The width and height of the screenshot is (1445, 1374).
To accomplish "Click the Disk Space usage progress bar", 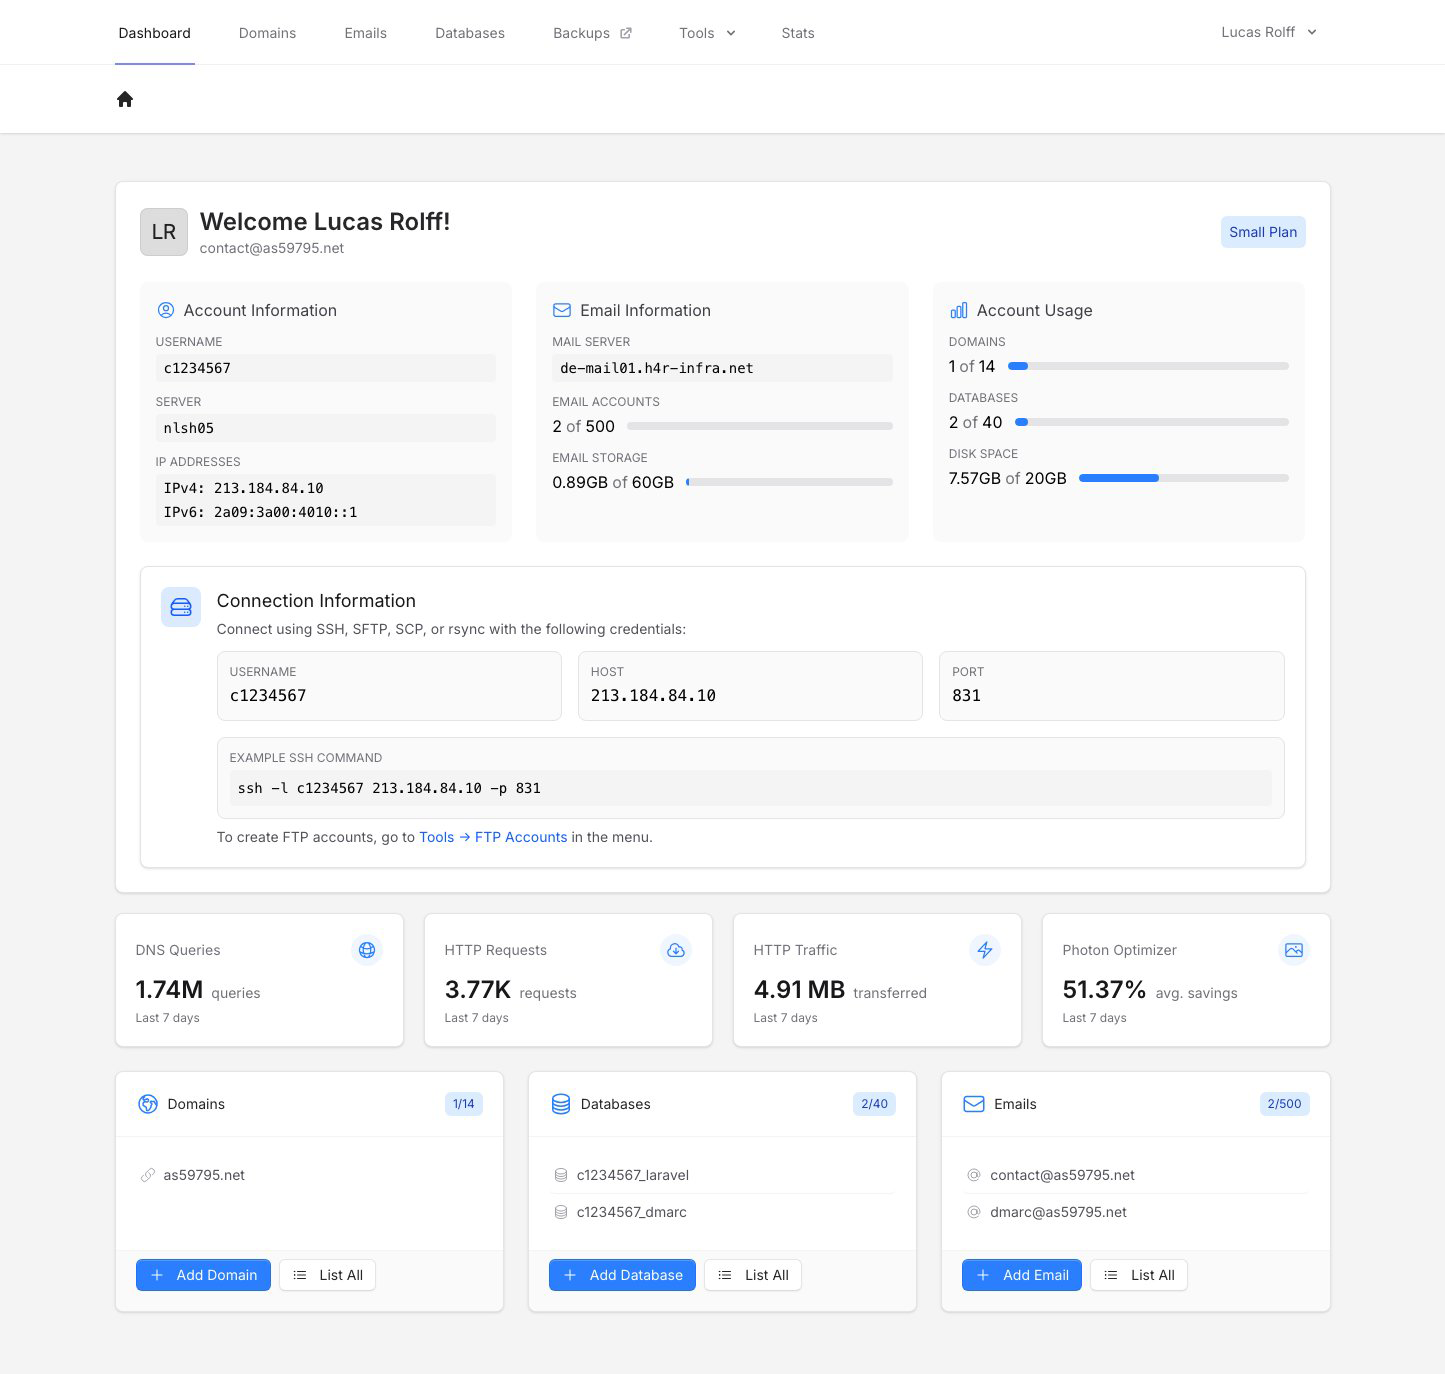I will tap(1183, 478).
